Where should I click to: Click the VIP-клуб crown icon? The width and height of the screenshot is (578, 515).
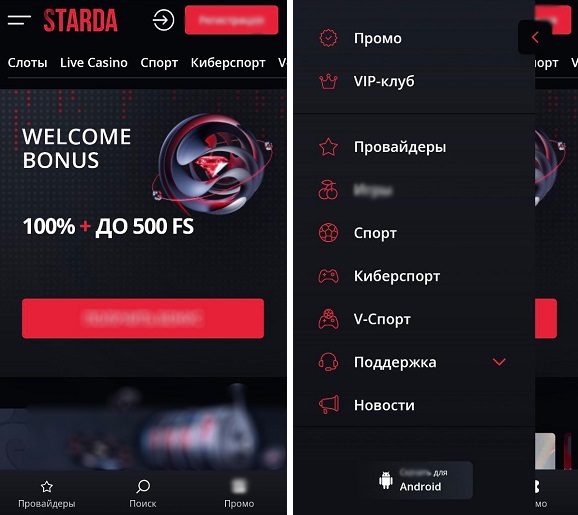328,81
